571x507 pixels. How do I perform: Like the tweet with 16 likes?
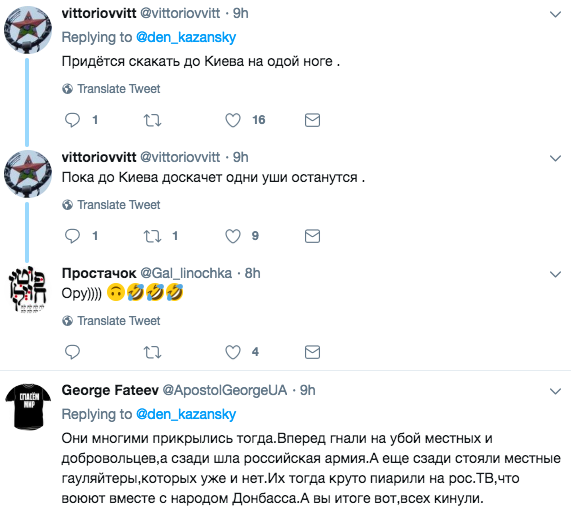pos(233,120)
